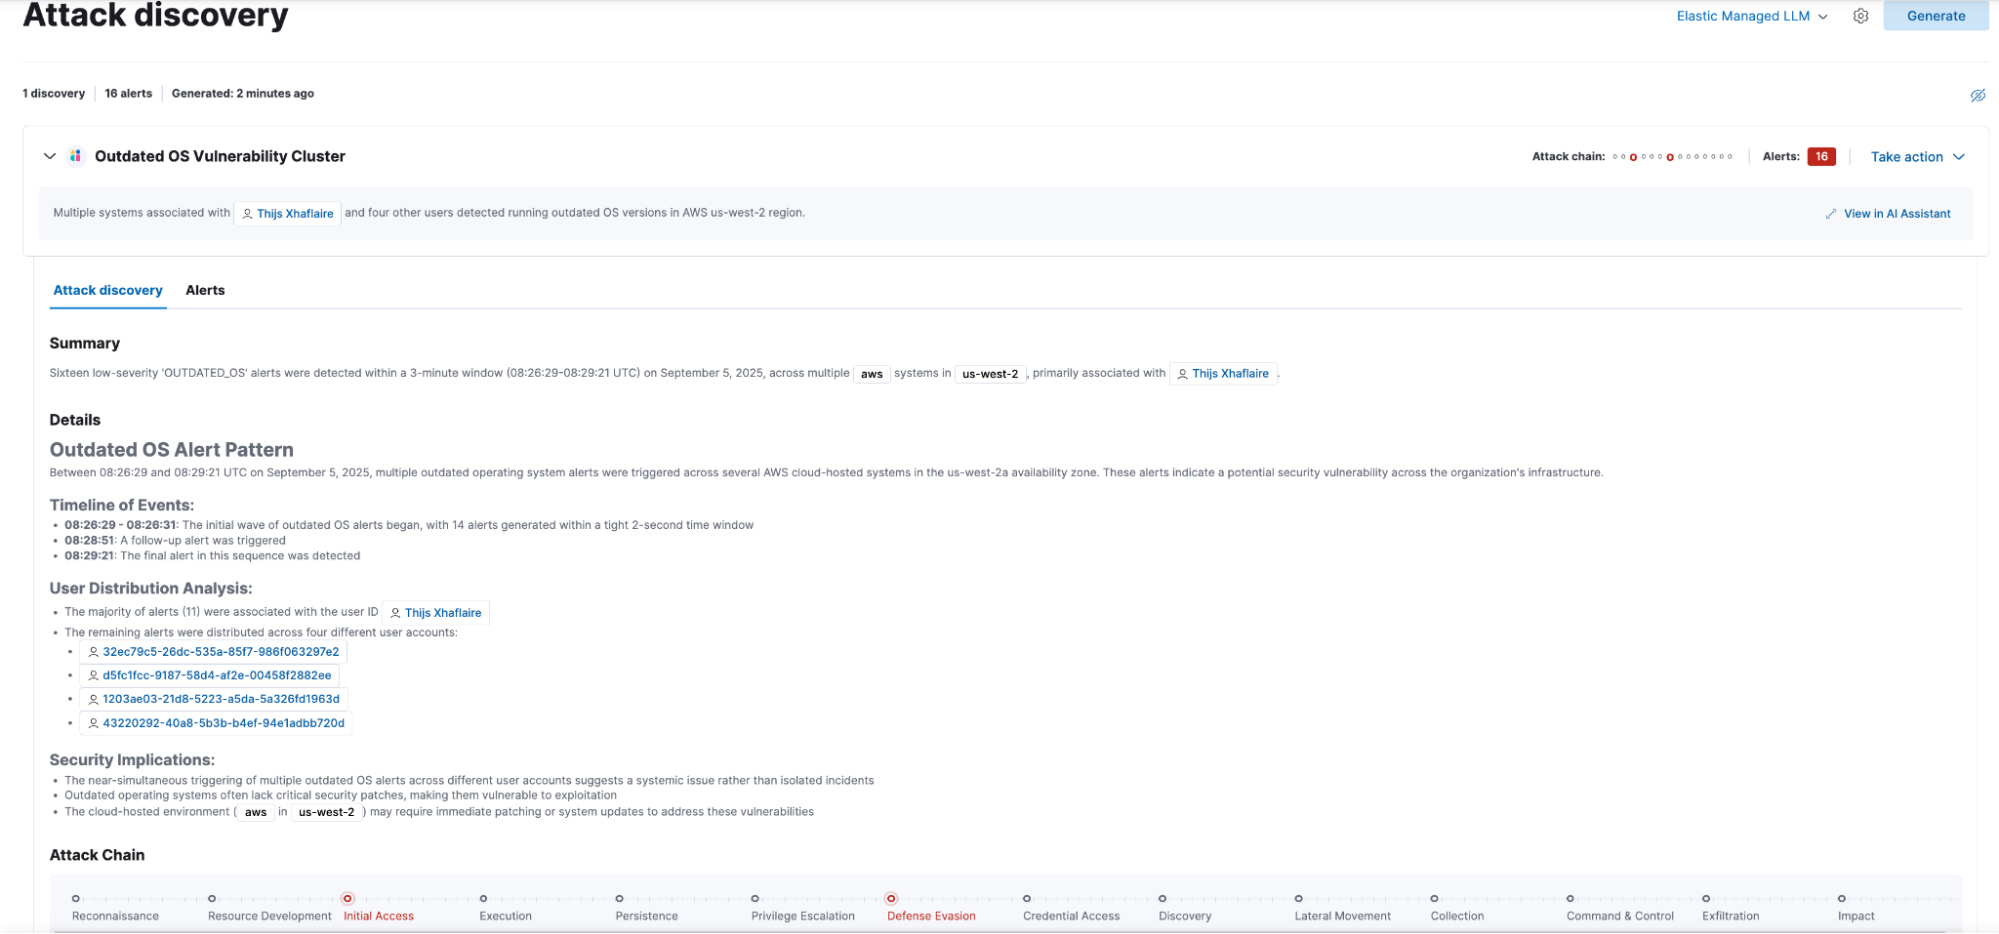Click the us-west-2 badge in the Summary text
The image size is (1999, 934).
click(x=990, y=373)
